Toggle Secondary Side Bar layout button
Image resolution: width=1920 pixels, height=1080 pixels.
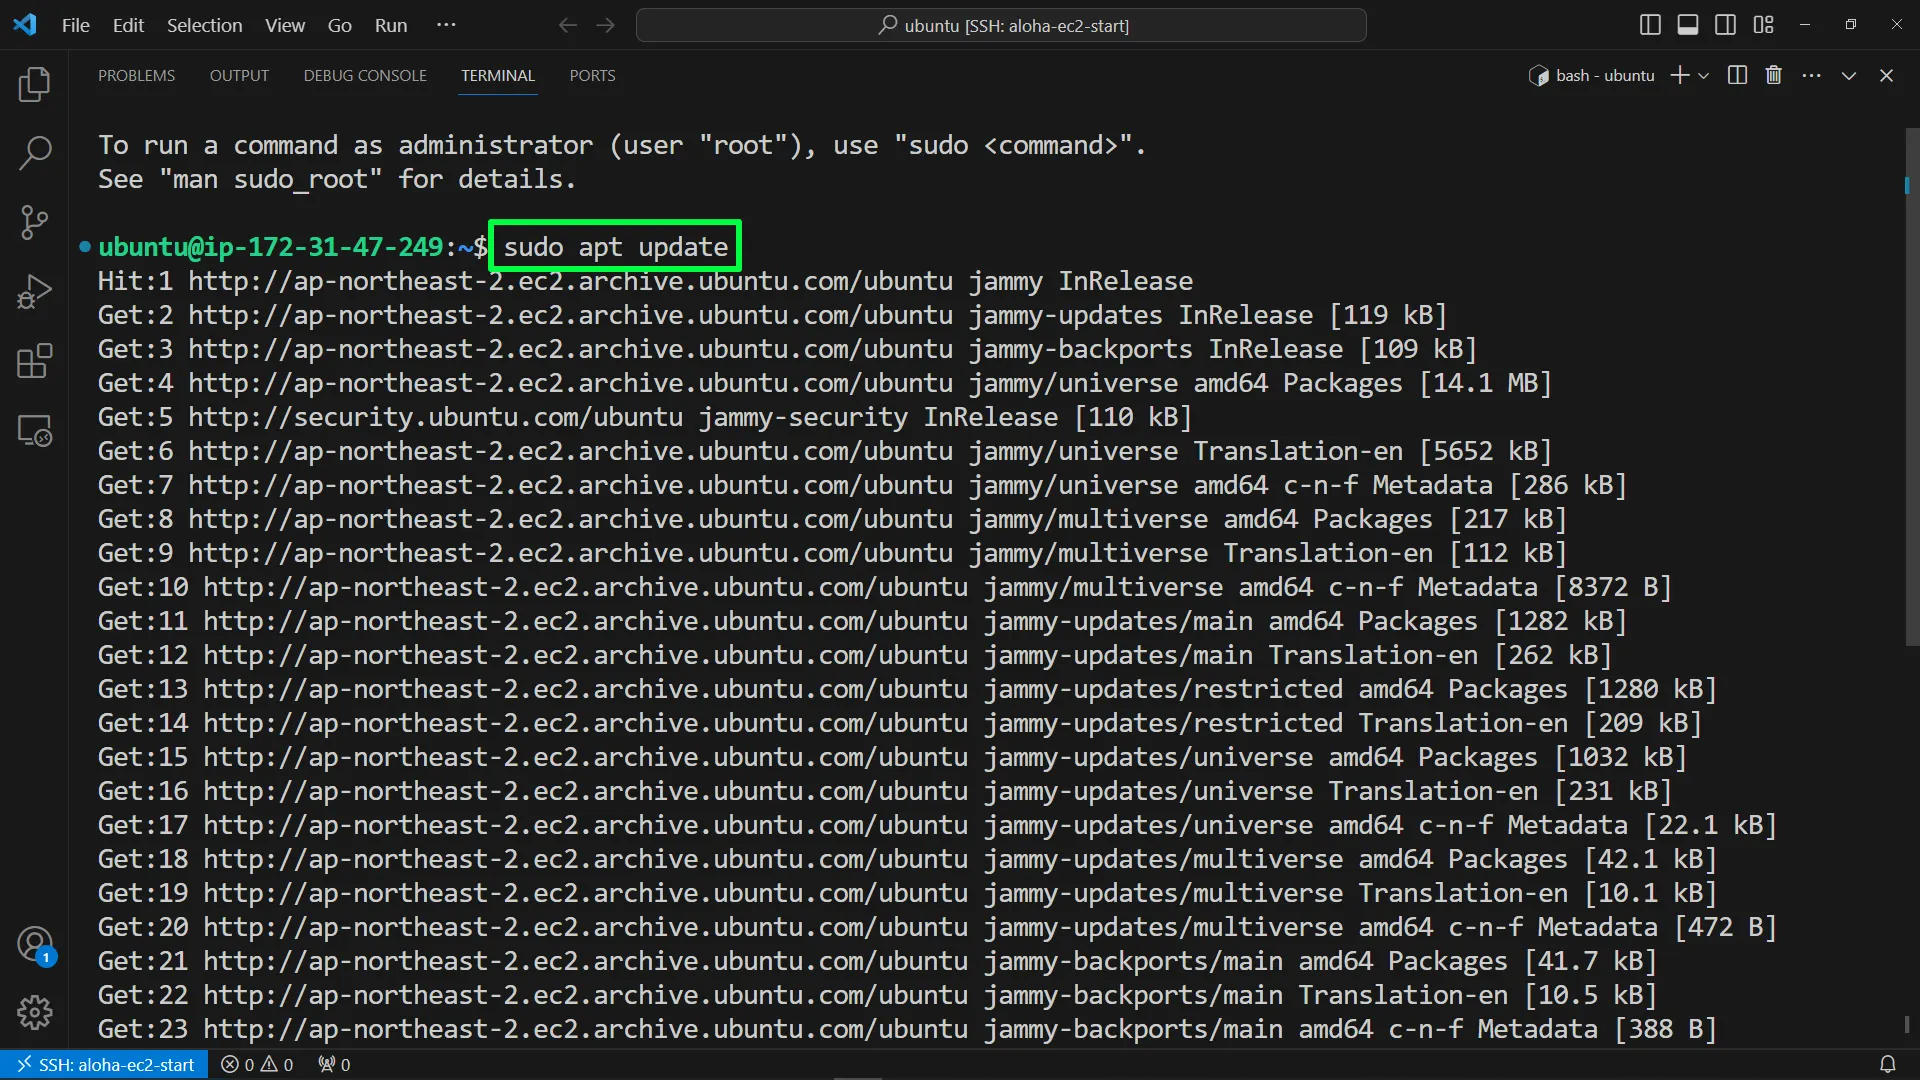[x=1725, y=25]
